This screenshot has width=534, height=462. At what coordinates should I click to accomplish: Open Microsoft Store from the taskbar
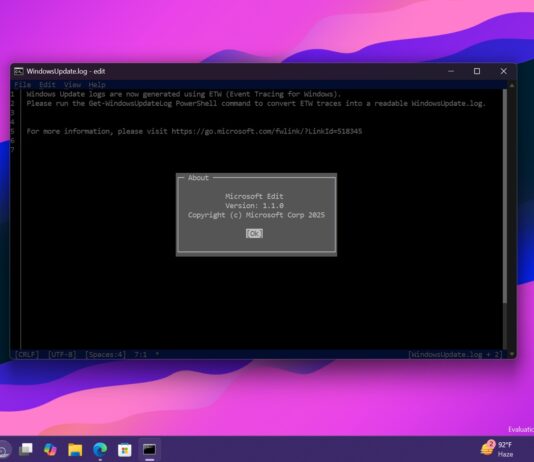tap(125, 450)
